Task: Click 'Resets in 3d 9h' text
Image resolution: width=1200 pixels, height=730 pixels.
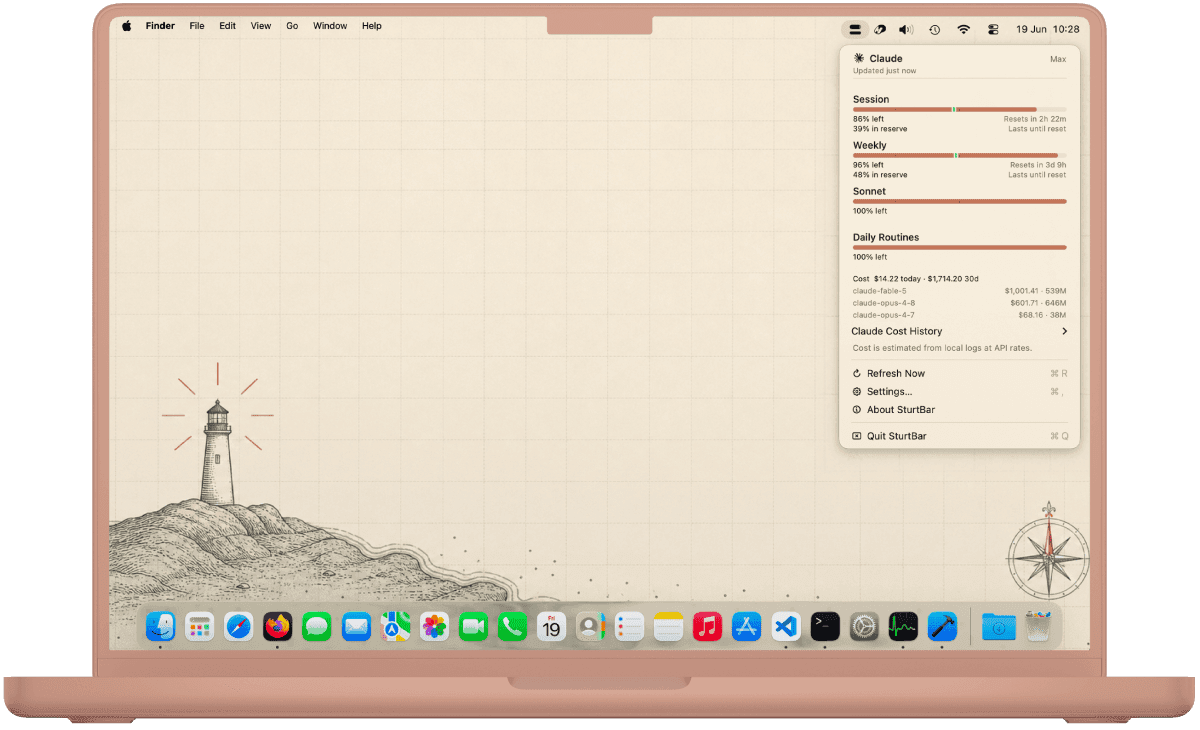Action: pos(1038,165)
